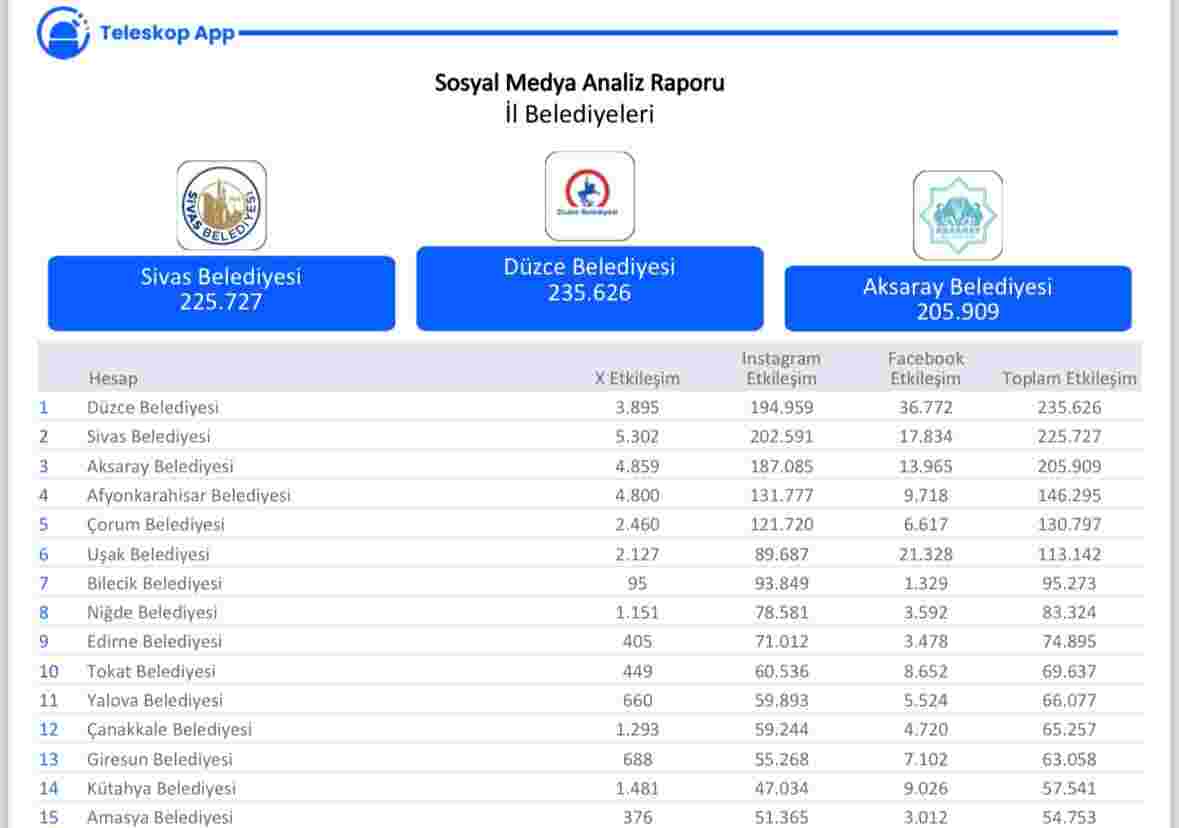
Task: Click the Sivas Belediyesi emblem
Action: pos(222,205)
